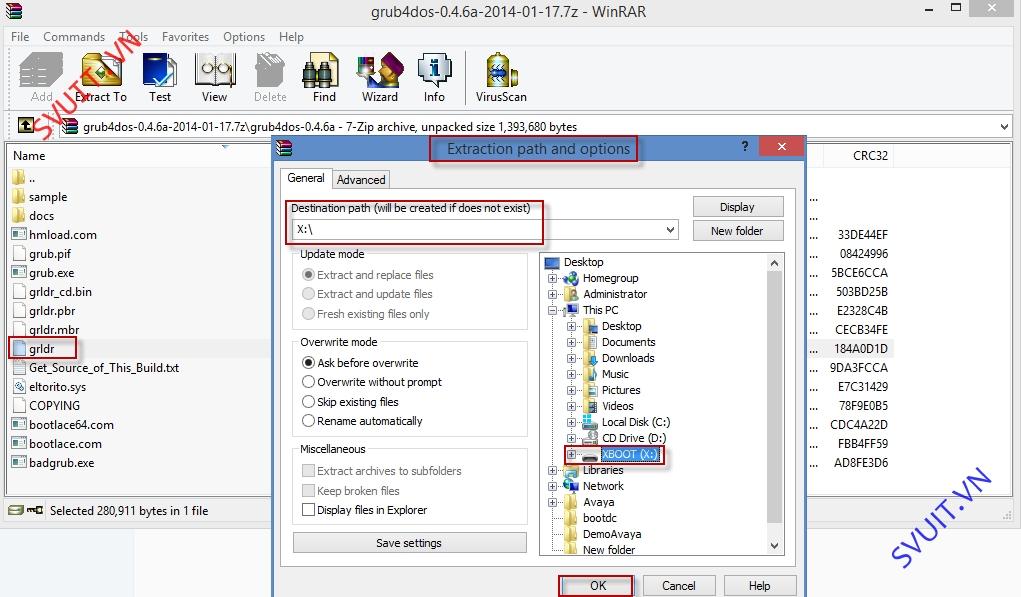1021x597 pixels.
Task: Expand the Downloads tree node
Action: tap(571, 358)
